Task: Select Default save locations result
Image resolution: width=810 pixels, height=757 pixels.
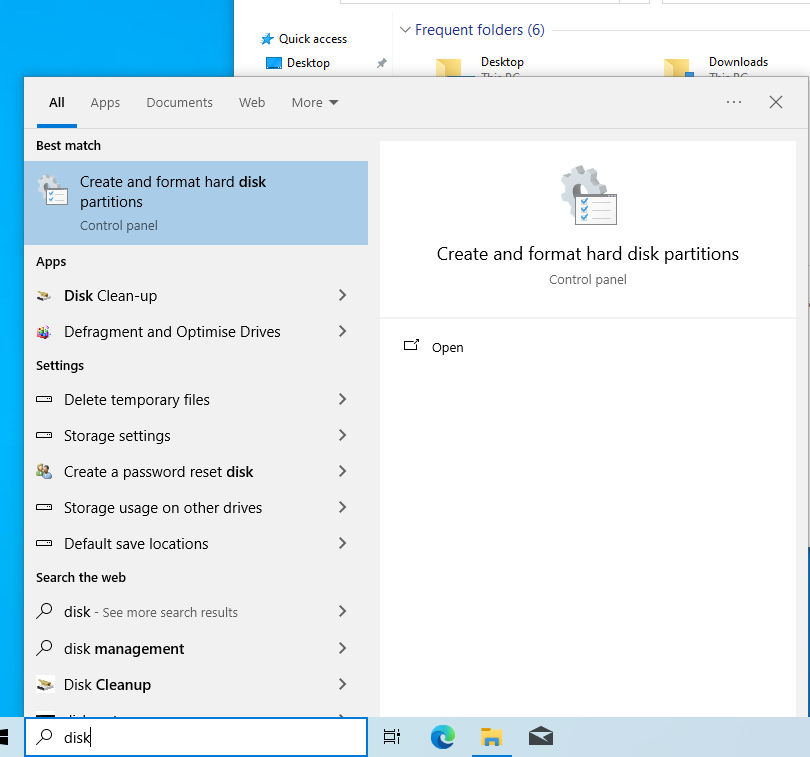Action: [x=196, y=544]
